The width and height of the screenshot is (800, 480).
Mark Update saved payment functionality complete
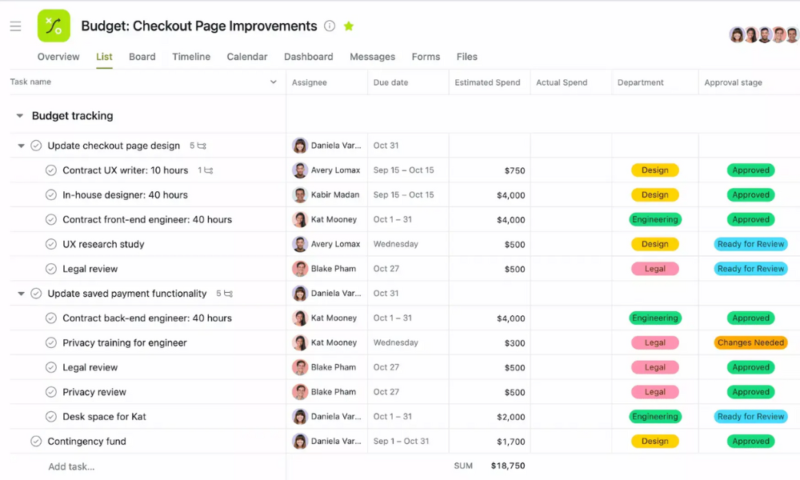pos(36,293)
